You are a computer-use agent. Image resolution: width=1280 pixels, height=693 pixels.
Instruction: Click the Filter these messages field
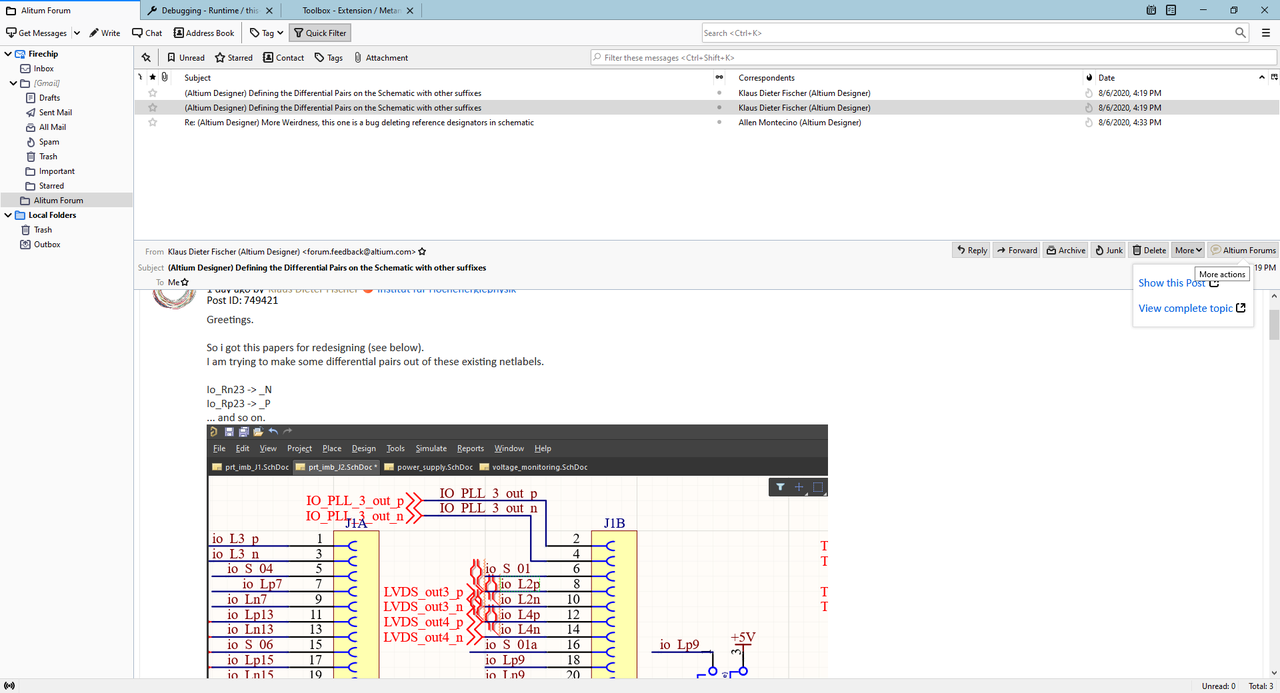click(933, 58)
